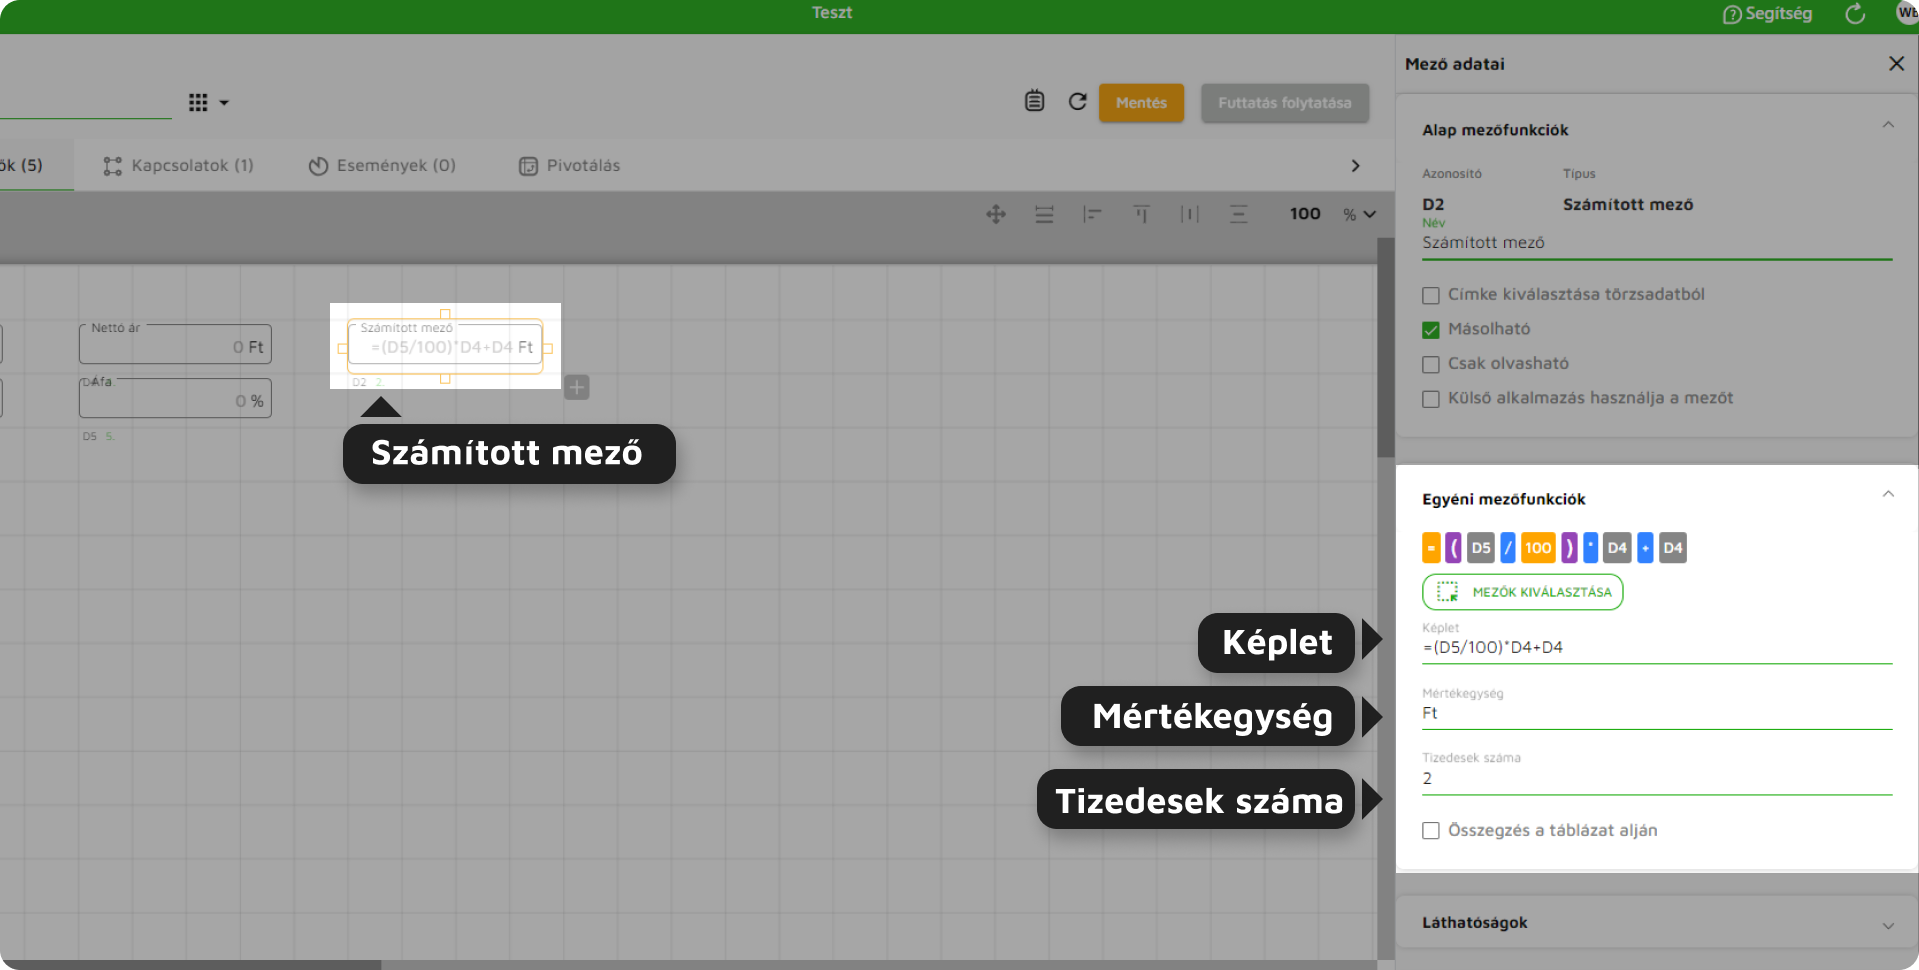1919x970 pixels.
Task: Click the 'D2' identifier text in panel
Action: 1433,204
